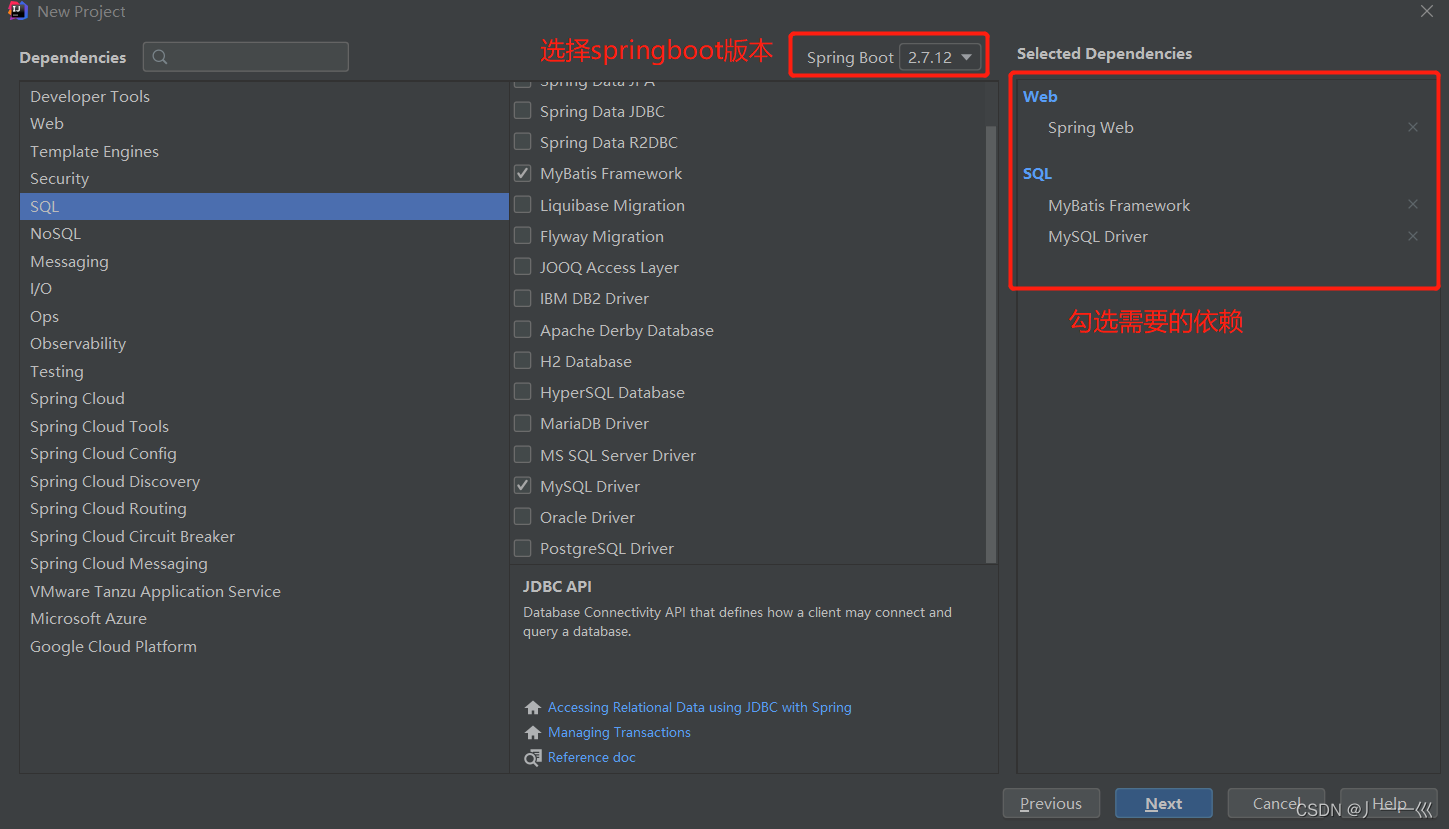Click the dependencies search input field
The image size is (1449, 829).
coord(246,57)
